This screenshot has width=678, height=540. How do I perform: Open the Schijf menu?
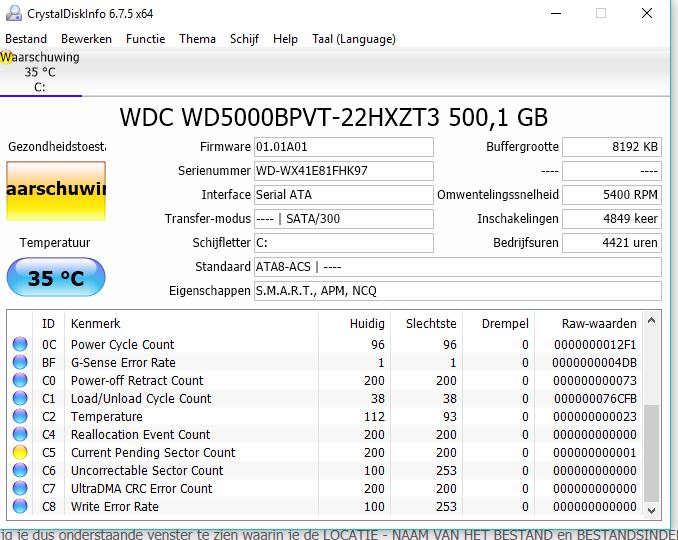coord(244,39)
